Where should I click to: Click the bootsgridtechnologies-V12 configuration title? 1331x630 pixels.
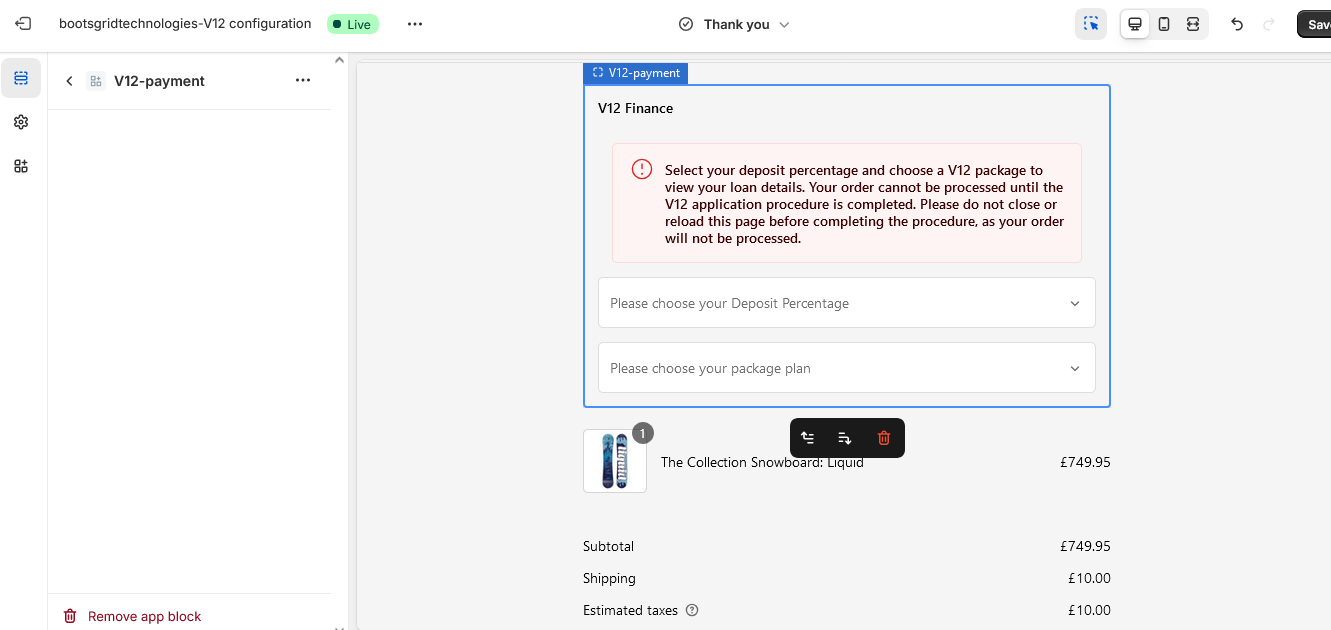pyautogui.click(x=185, y=24)
